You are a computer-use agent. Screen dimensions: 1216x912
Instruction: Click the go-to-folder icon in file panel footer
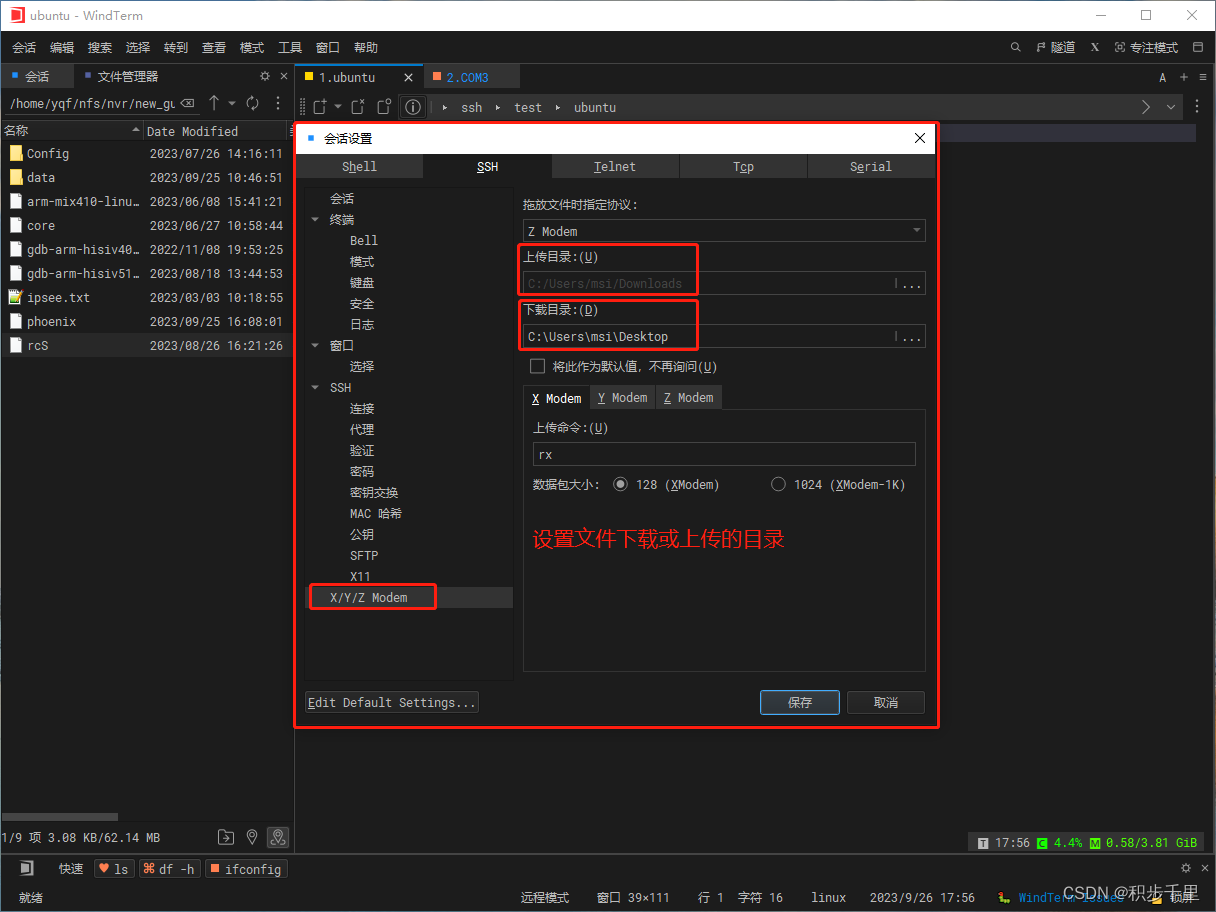(226, 837)
